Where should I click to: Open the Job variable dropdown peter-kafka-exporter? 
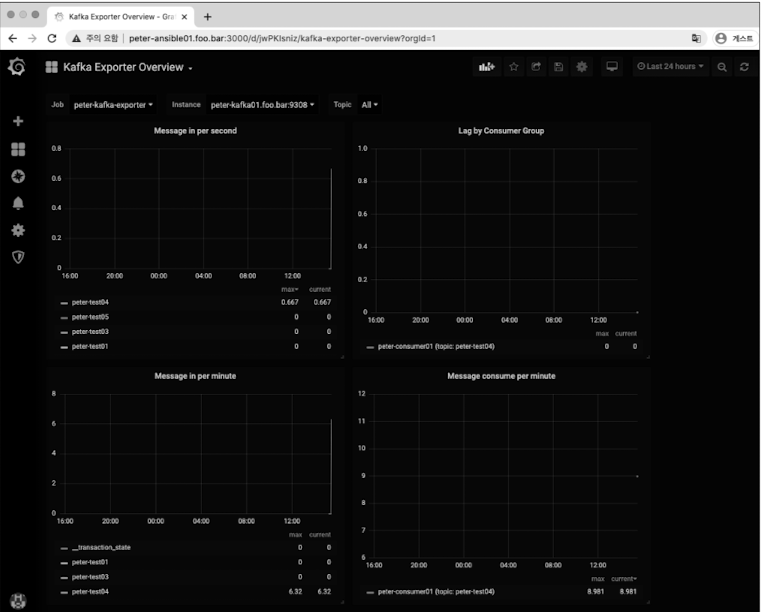(113, 105)
